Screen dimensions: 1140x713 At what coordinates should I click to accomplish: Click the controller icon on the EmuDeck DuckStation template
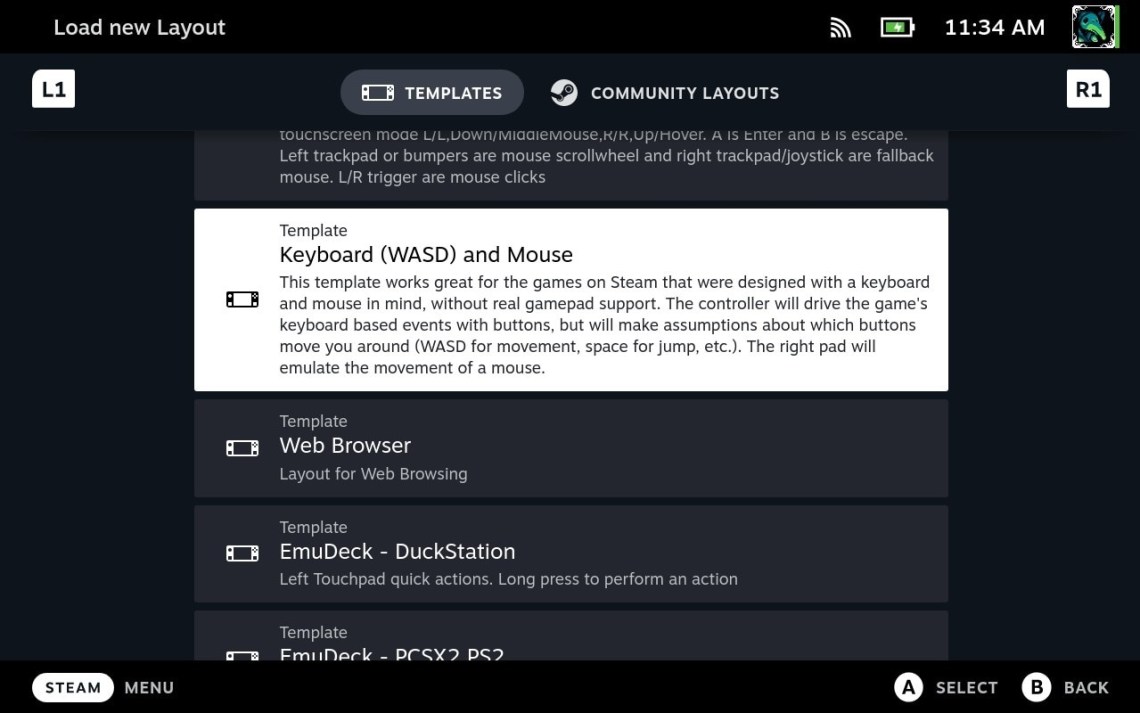(x=242, y=554)
